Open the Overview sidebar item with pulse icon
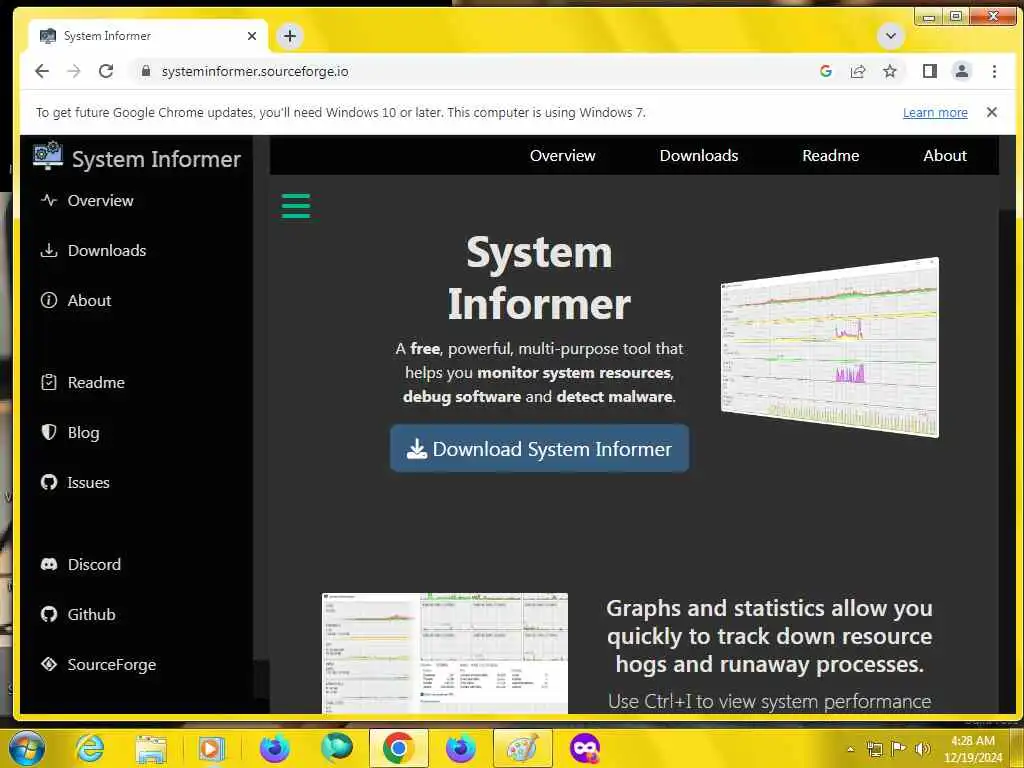The image size is (1024, 768). [86, 200]
